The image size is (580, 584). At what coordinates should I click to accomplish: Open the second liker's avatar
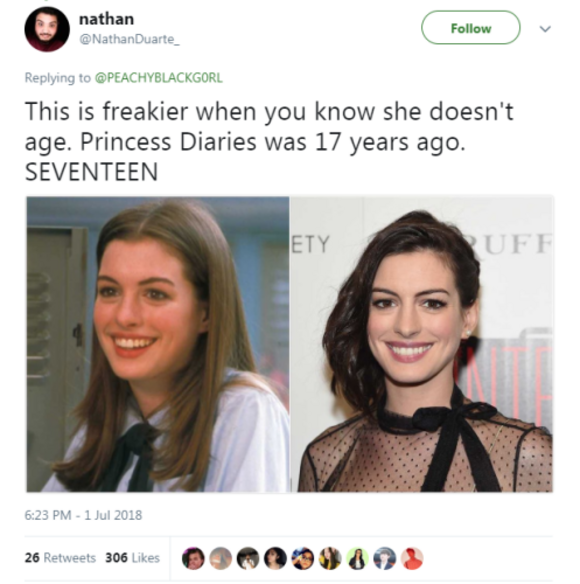pyautogui.click(x=221, y=558)
